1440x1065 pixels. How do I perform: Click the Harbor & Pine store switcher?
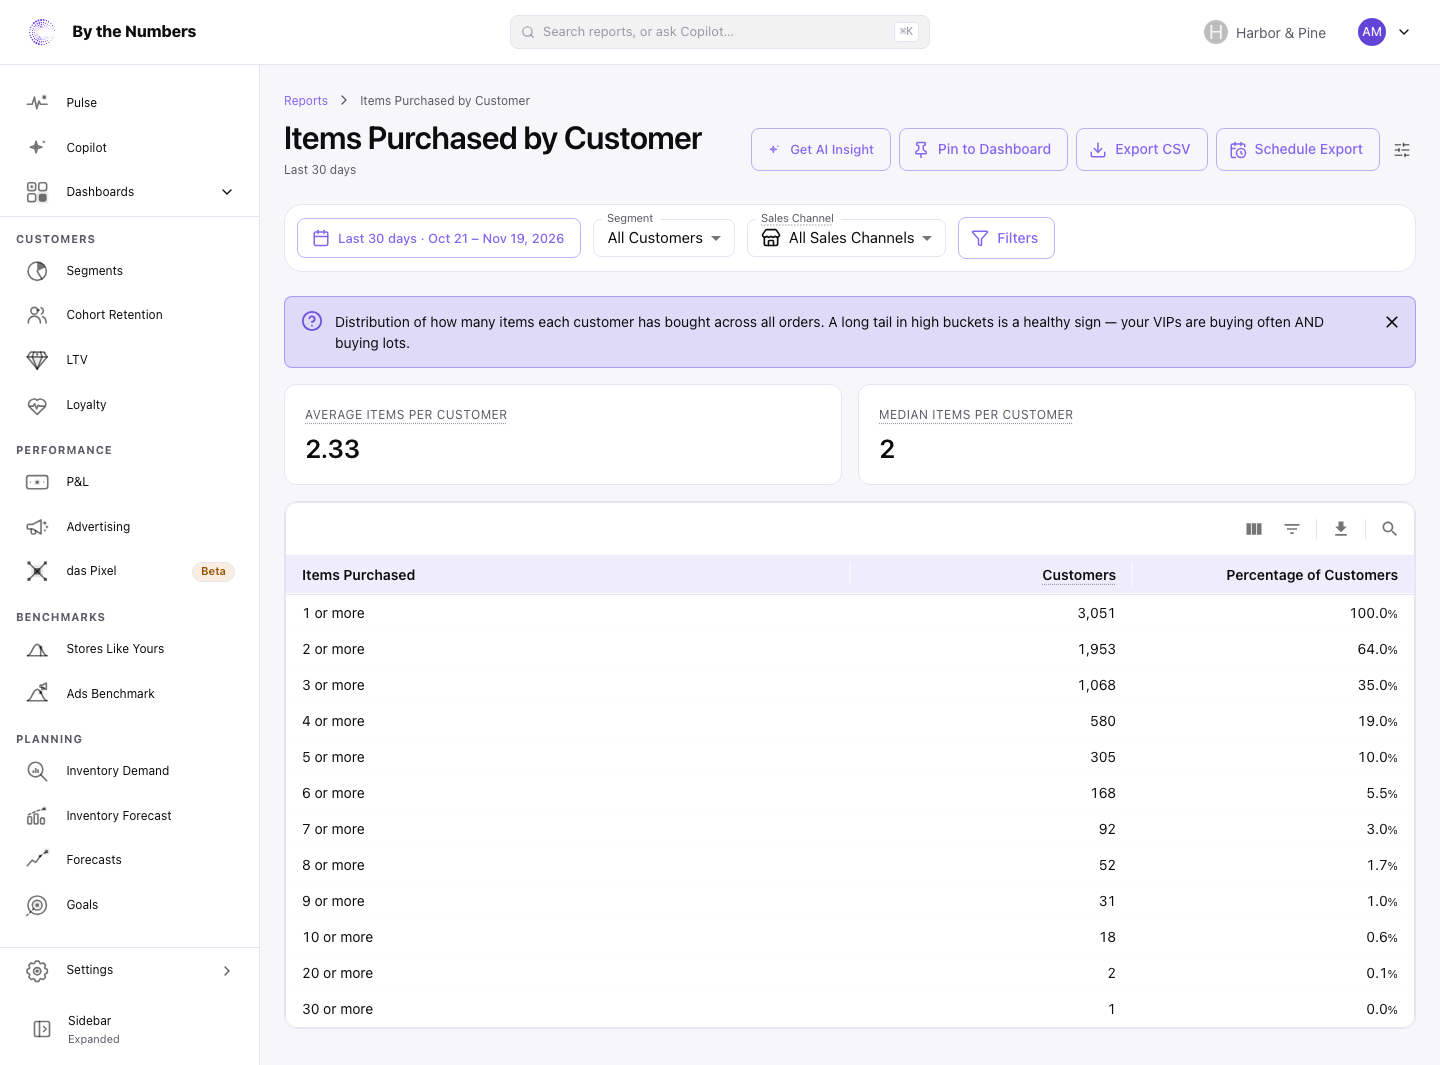[1265, 32]
